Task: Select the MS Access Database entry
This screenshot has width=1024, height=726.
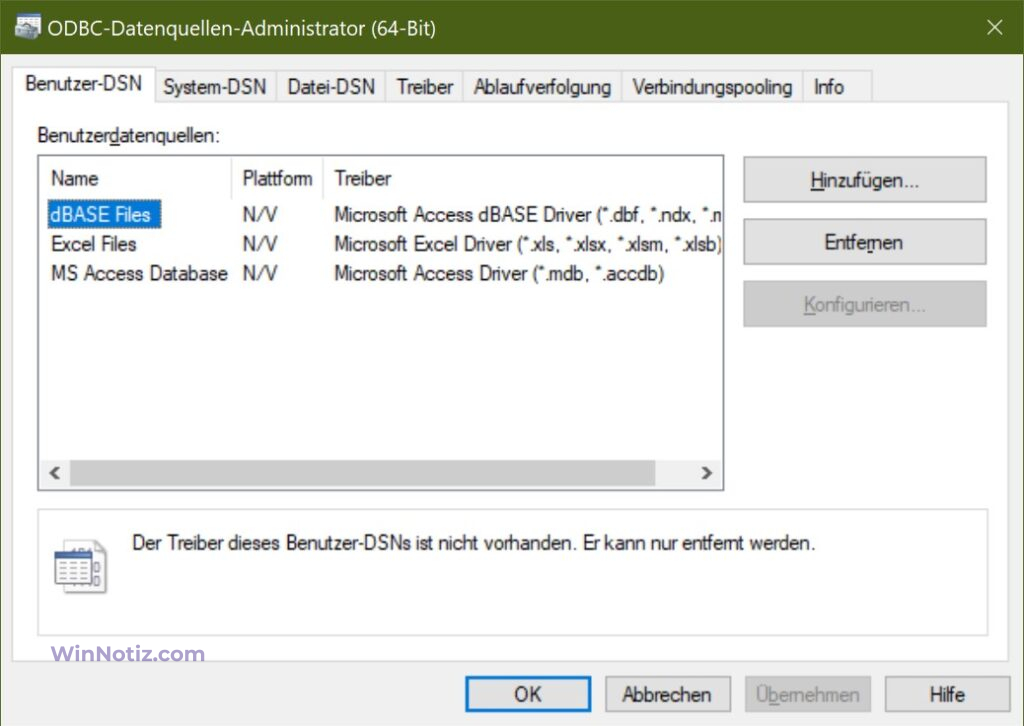Action: click(138, 273)
